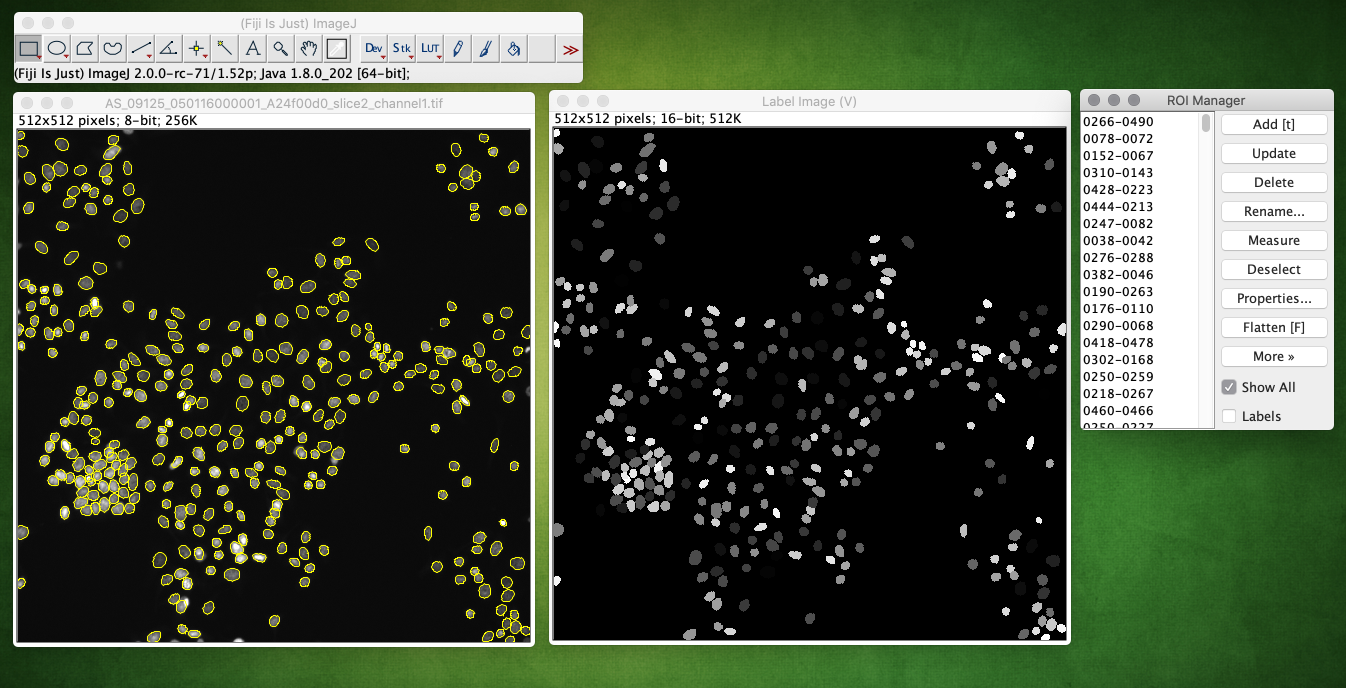Screen dimensions: 1346x688
Task: Select the Wand tracing tool
Action: (x=226, y=47)
